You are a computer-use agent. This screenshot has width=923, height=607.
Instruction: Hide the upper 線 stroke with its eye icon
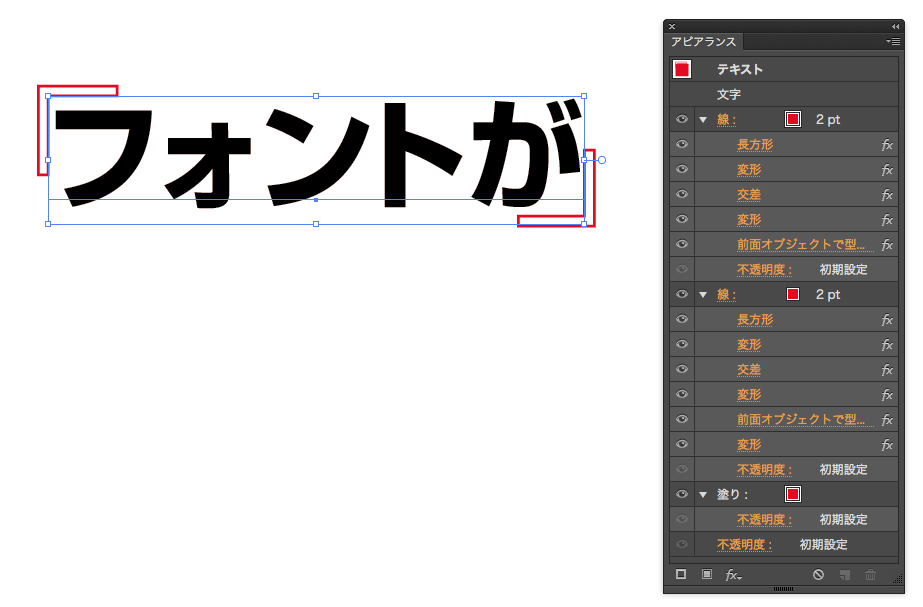tap(682, 120)
